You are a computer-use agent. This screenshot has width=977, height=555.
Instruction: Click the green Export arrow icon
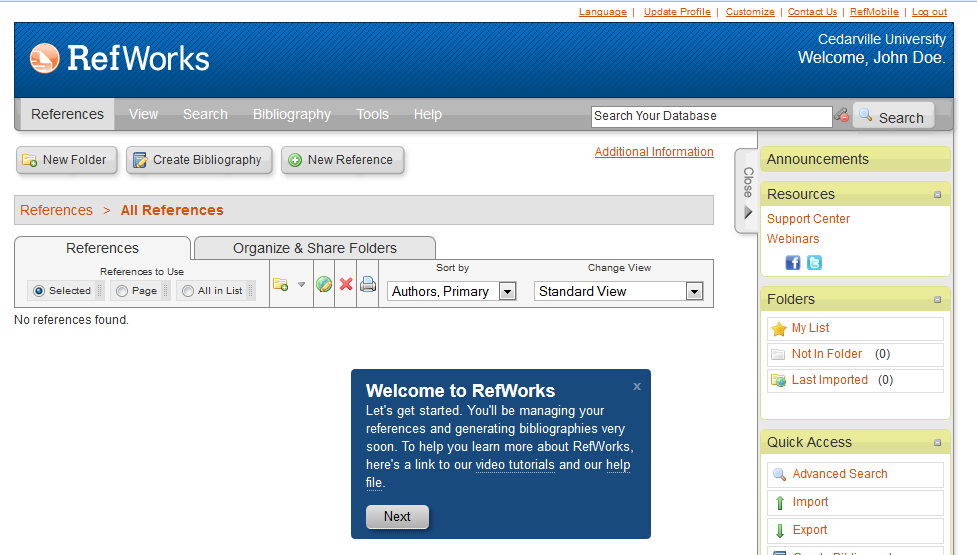coord(779,531)
